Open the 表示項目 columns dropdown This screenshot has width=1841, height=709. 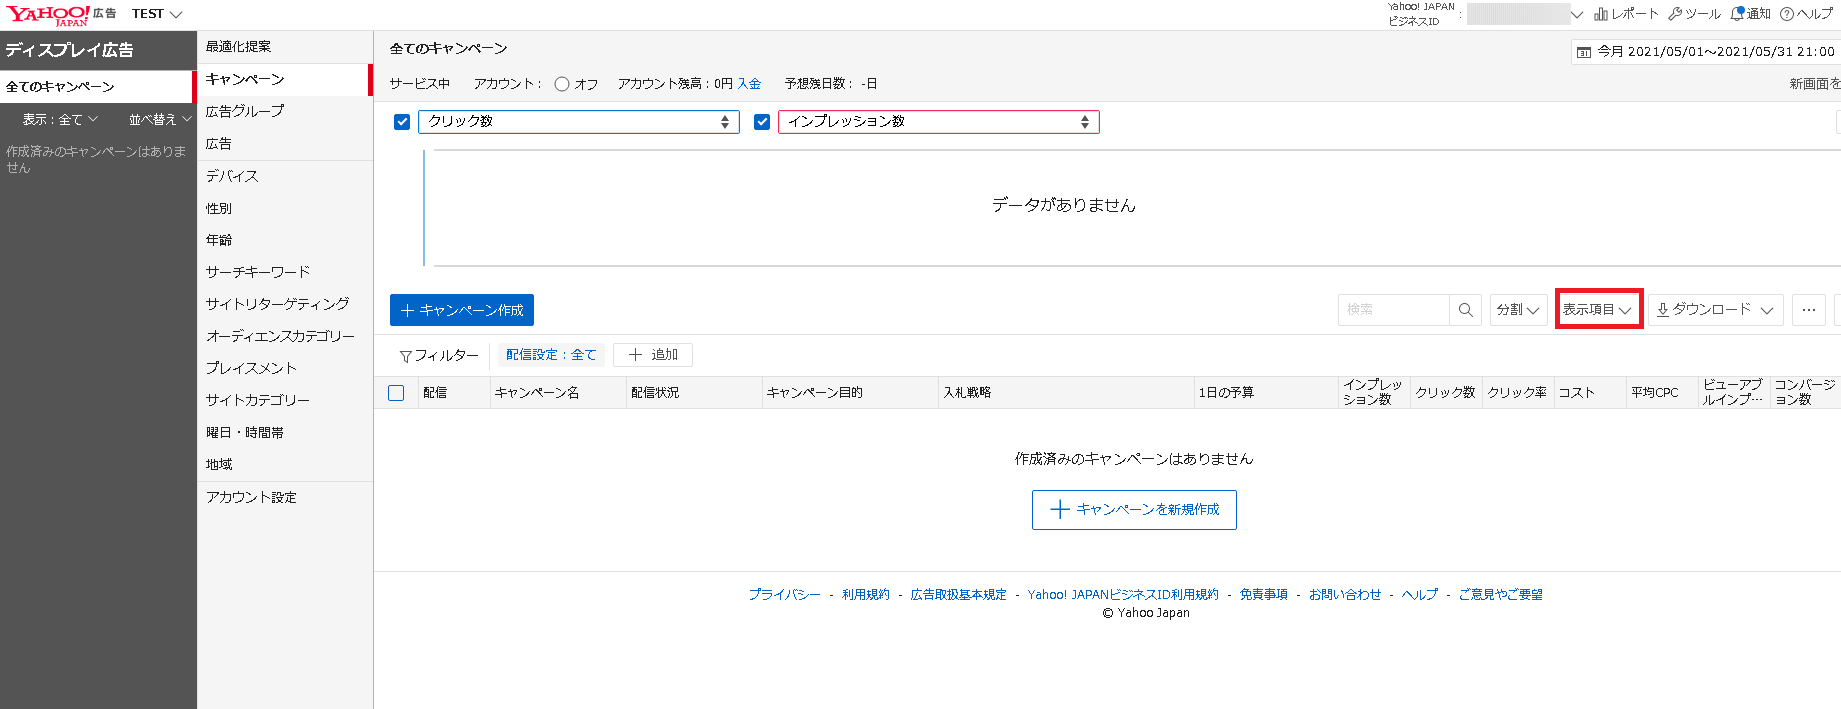point(1598,310)
